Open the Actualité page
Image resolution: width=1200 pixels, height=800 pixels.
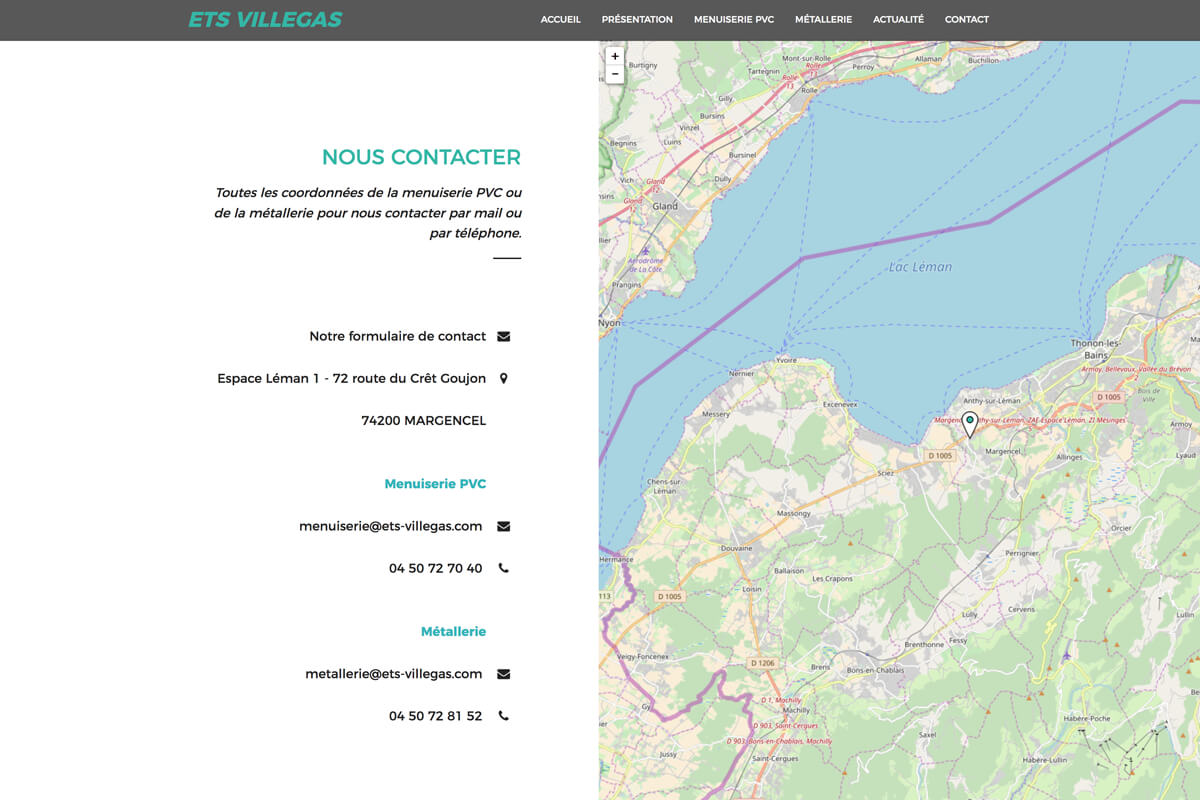(x=898, y=20)
